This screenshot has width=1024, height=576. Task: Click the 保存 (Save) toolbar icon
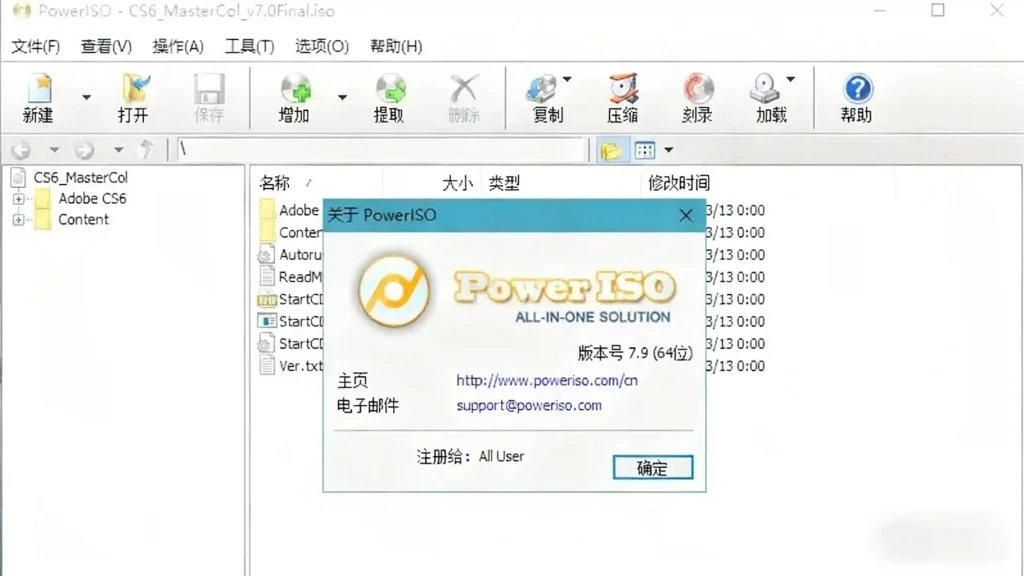click(209, 97)
